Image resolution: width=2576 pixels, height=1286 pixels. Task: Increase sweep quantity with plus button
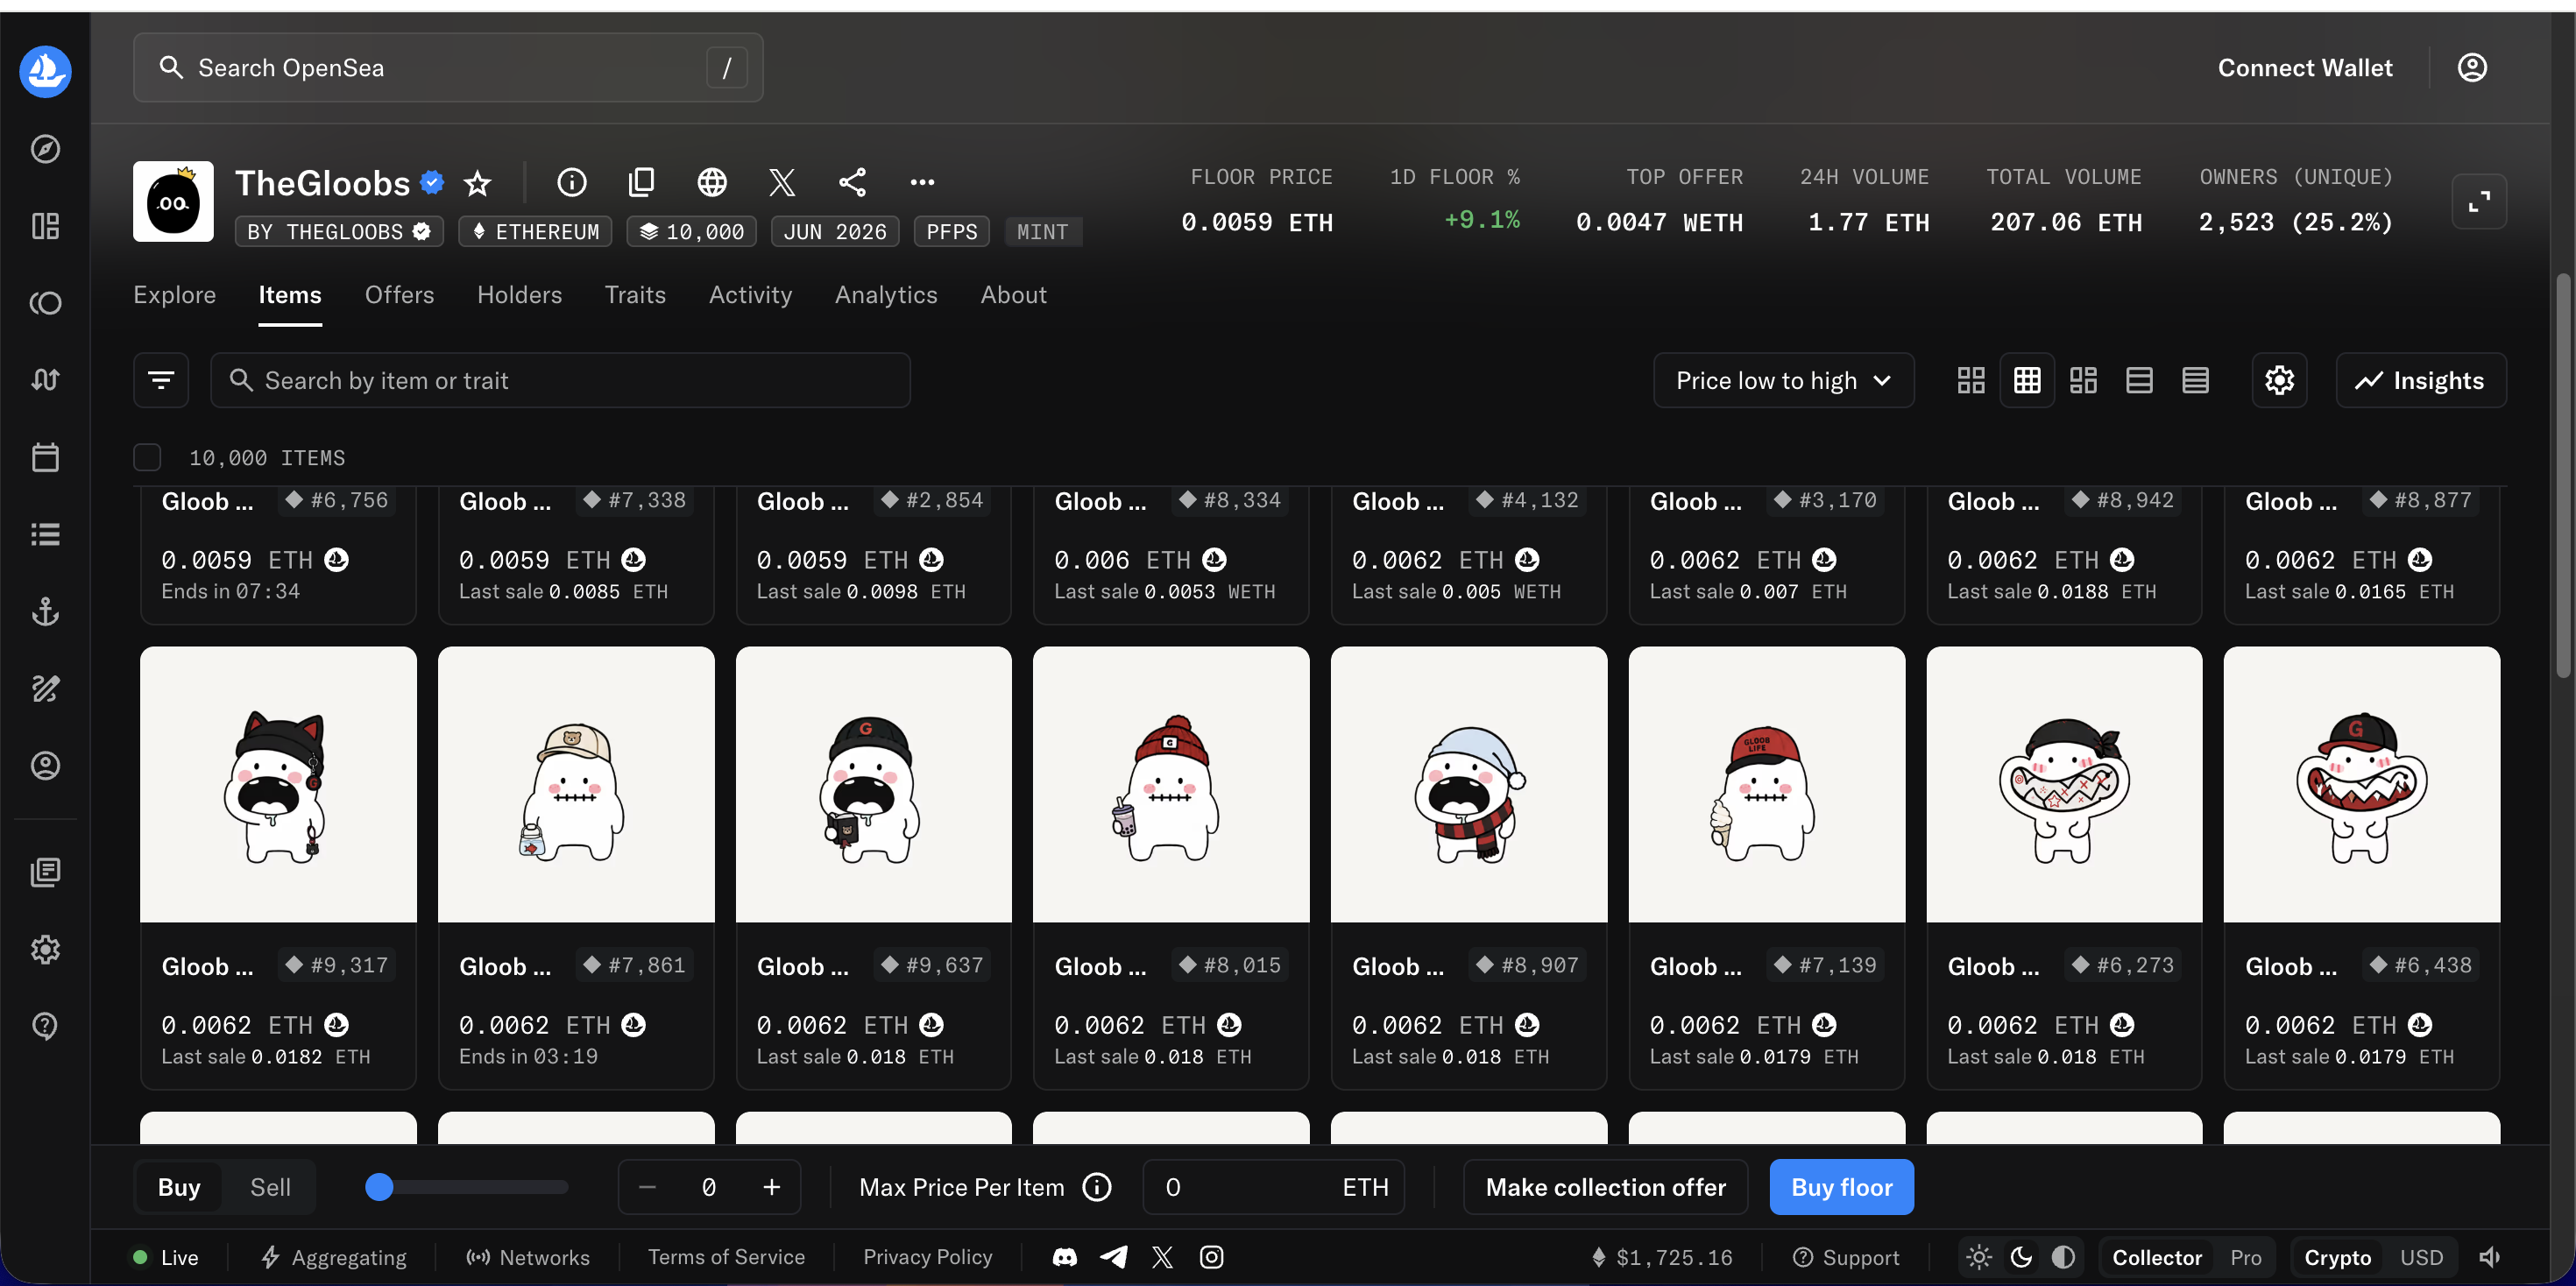(x=771, y=1187)
